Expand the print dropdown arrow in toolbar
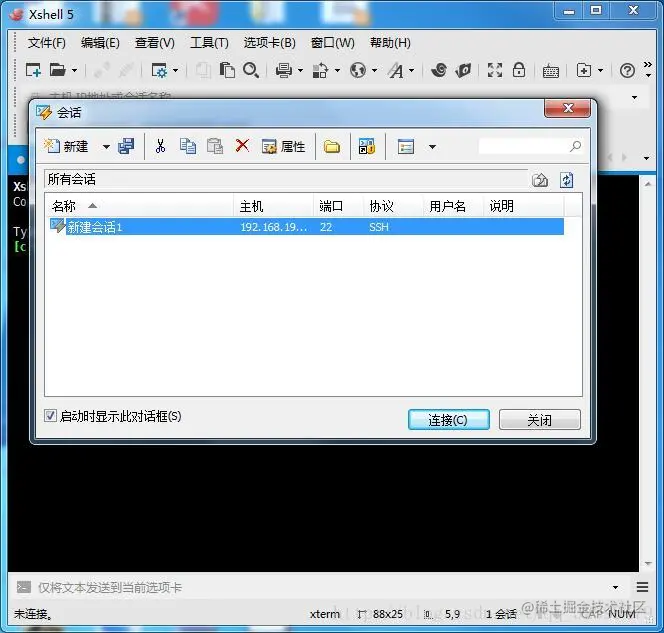The image size is (664, 633). (x=300, y=70)
